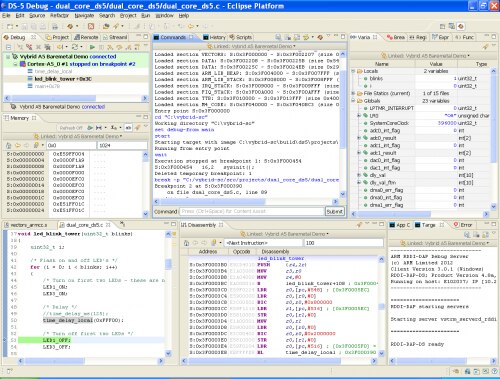Click the Submit button in Commands view
The width and height of the screenshot is (500, 379).
pos(334,211)
